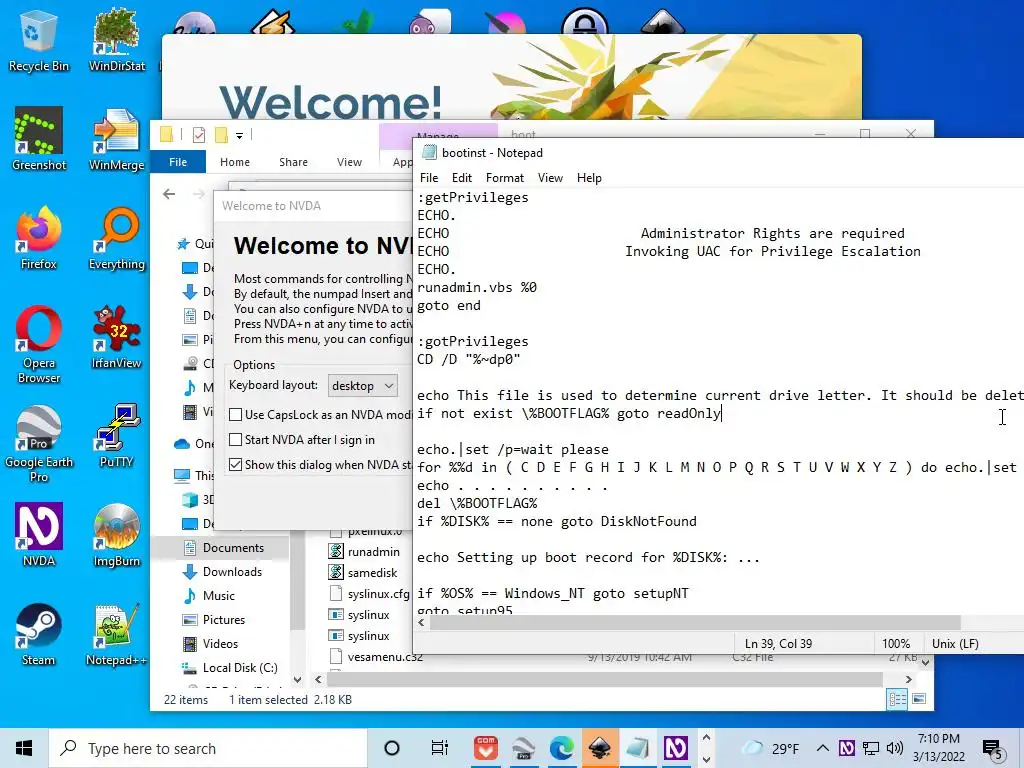The image size is (1024, 768).
Task: Click the Unix (LF) status bar entry
Action: pos(955,643)
